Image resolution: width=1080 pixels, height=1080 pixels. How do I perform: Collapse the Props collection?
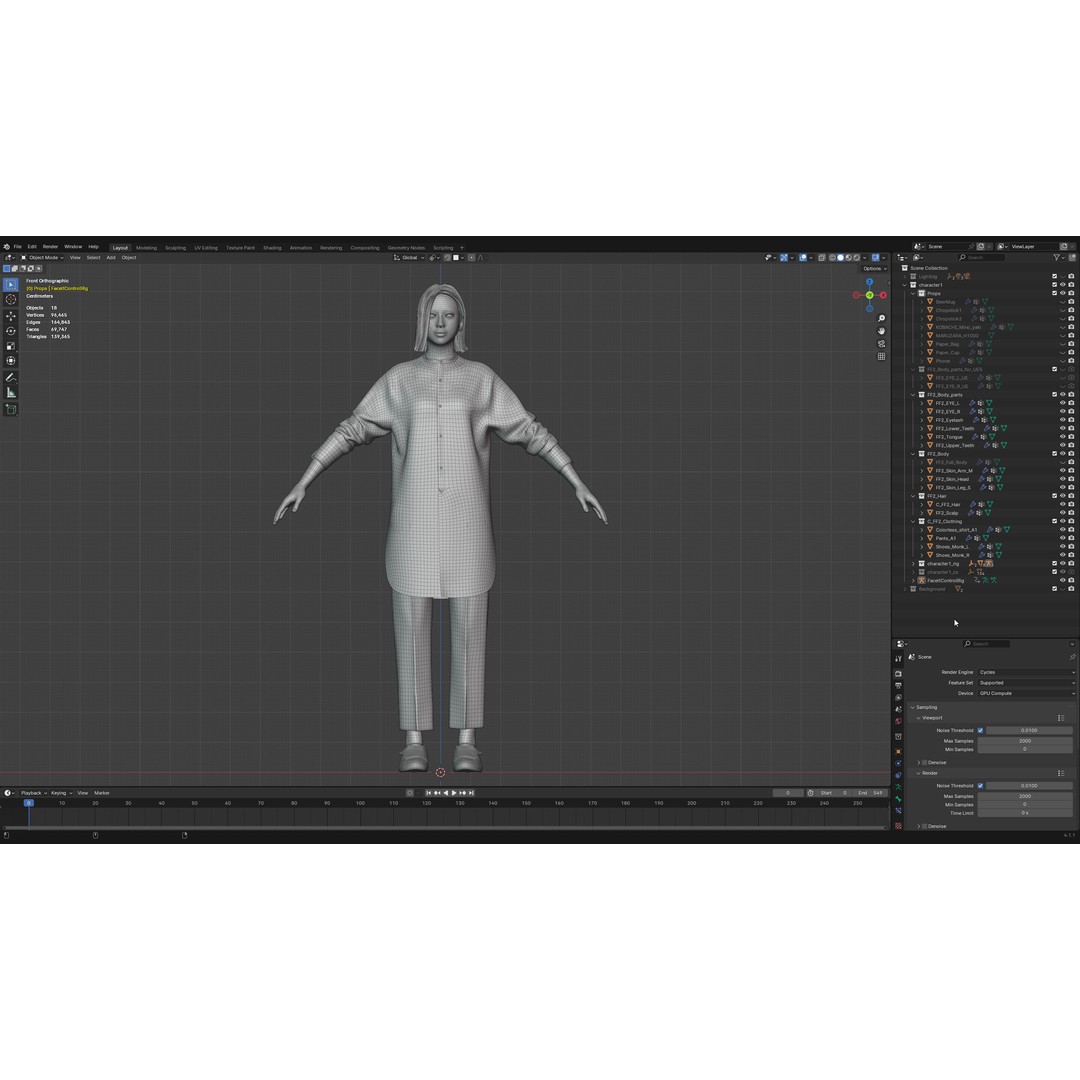tap(913, 293)
